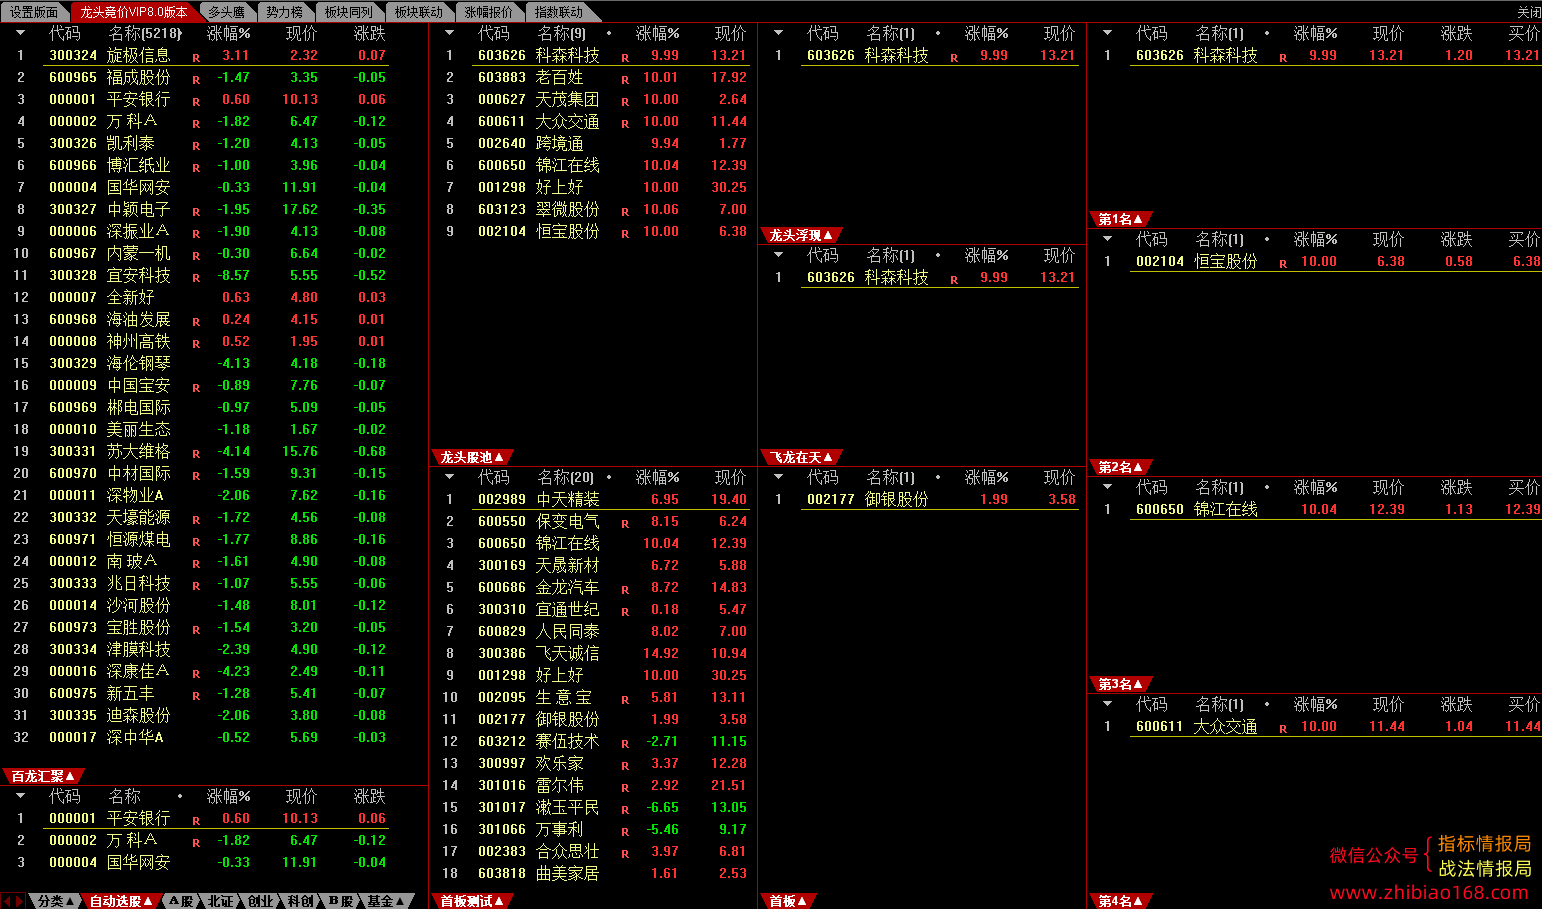
Task: Click the R marker beside 兆日科技
Action: [196, 586]
